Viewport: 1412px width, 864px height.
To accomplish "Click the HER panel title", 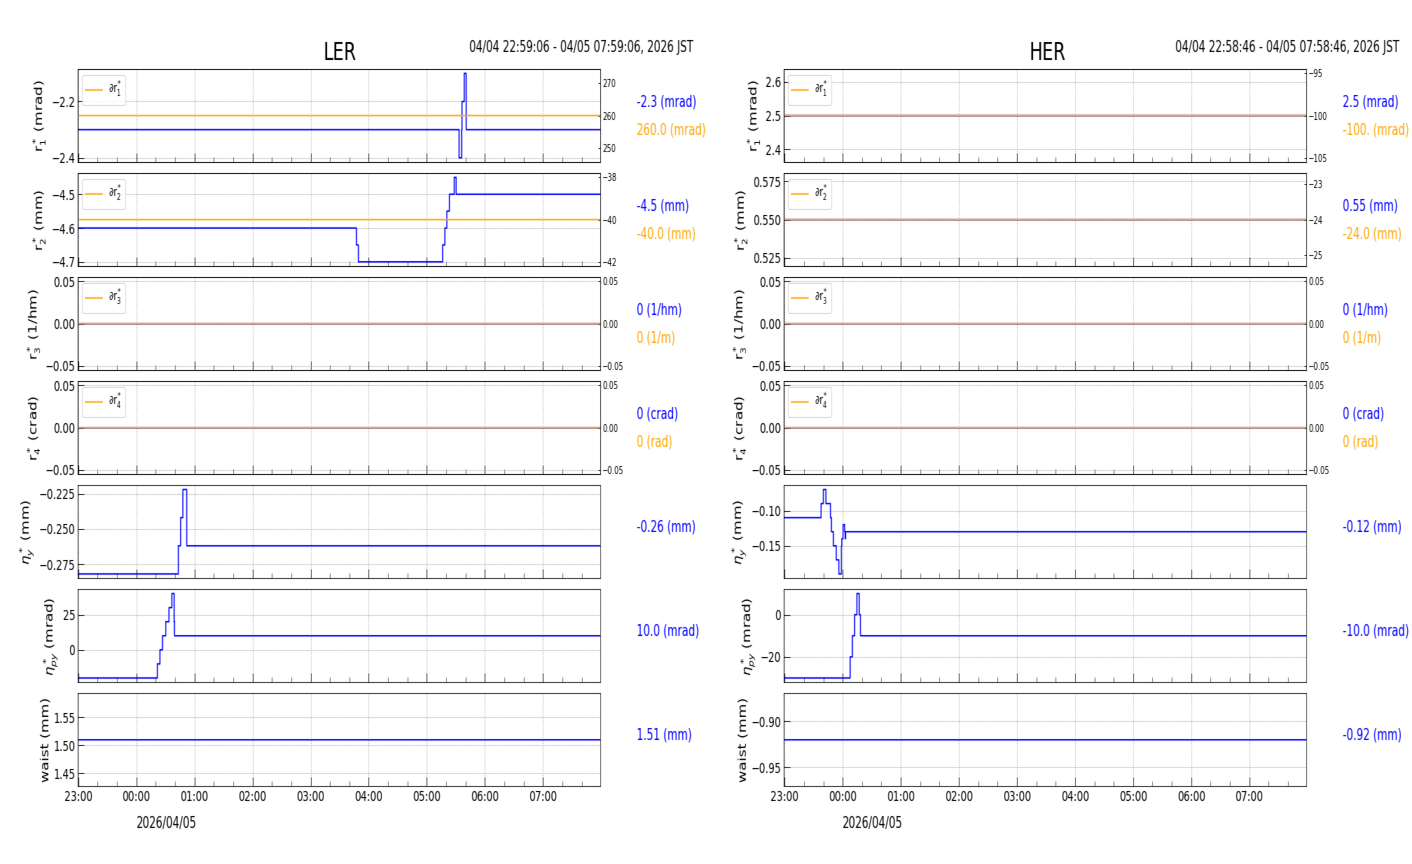I will pos(1047,52).
